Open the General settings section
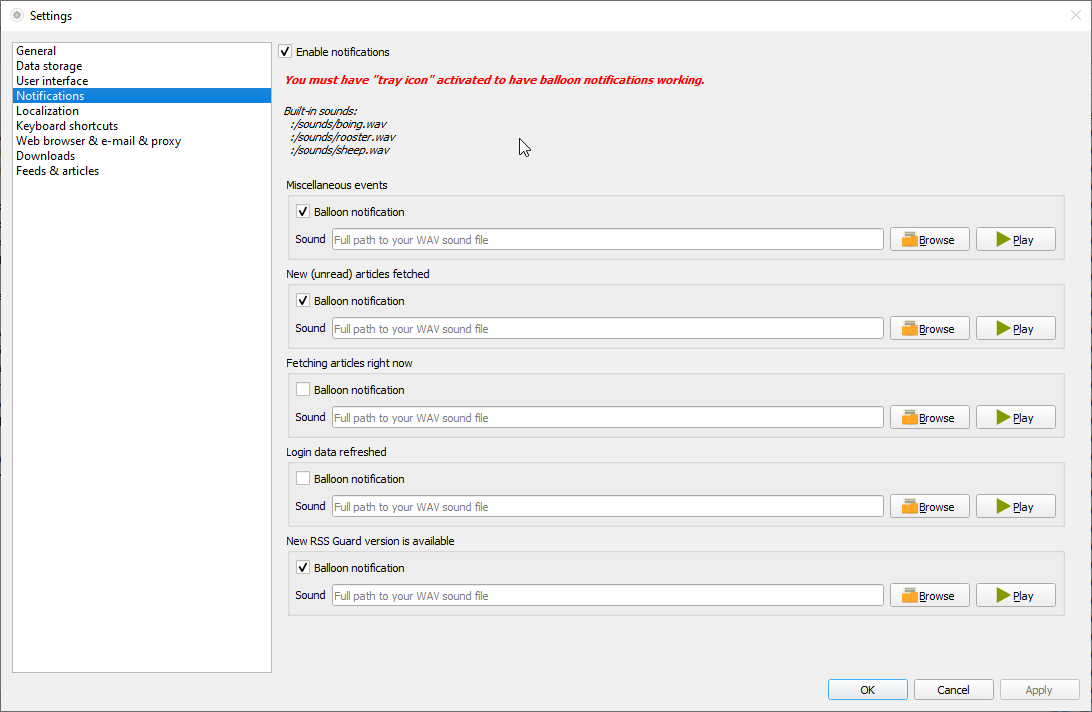The height and width of the screenshot is (712, 1092). pos(36,51)
